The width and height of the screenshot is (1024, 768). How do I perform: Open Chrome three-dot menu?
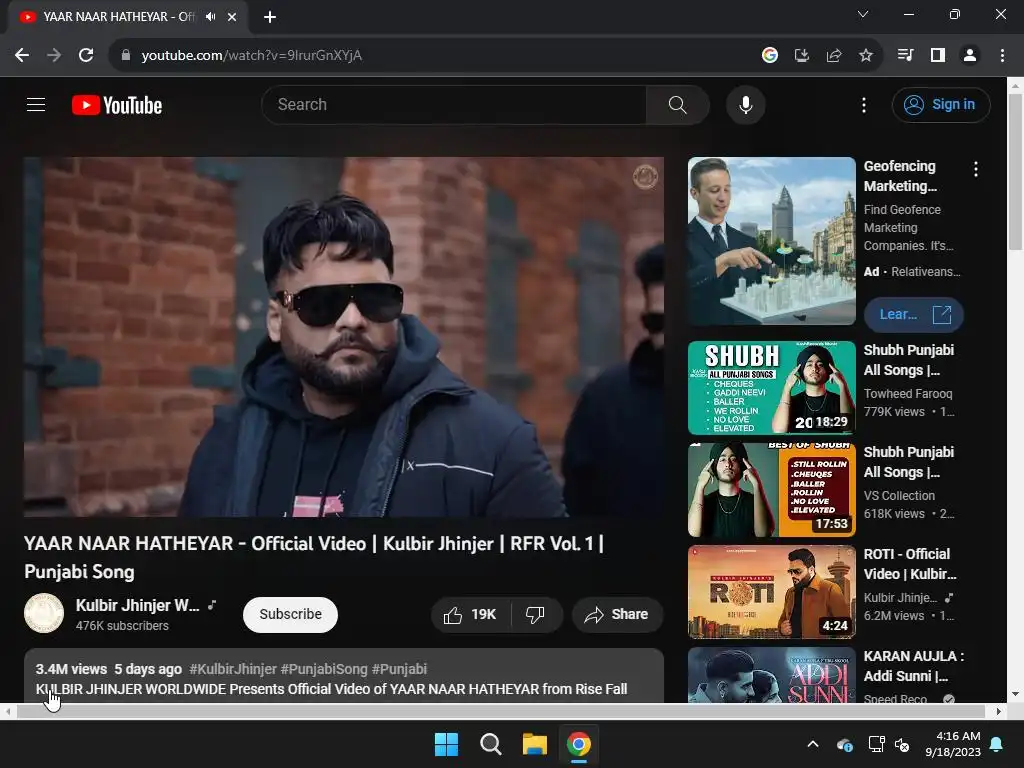point(1002,55)
